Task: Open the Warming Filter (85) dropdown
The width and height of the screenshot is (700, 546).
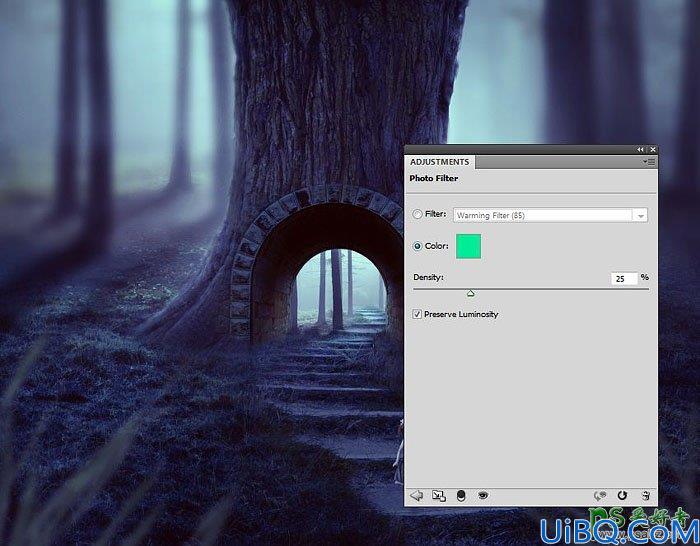Action: (x=550, y=215)
